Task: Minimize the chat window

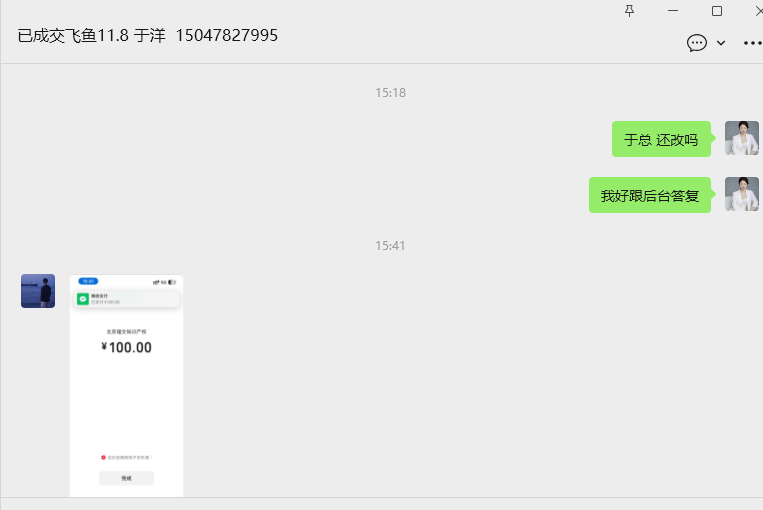Action: tap(673, 11)
